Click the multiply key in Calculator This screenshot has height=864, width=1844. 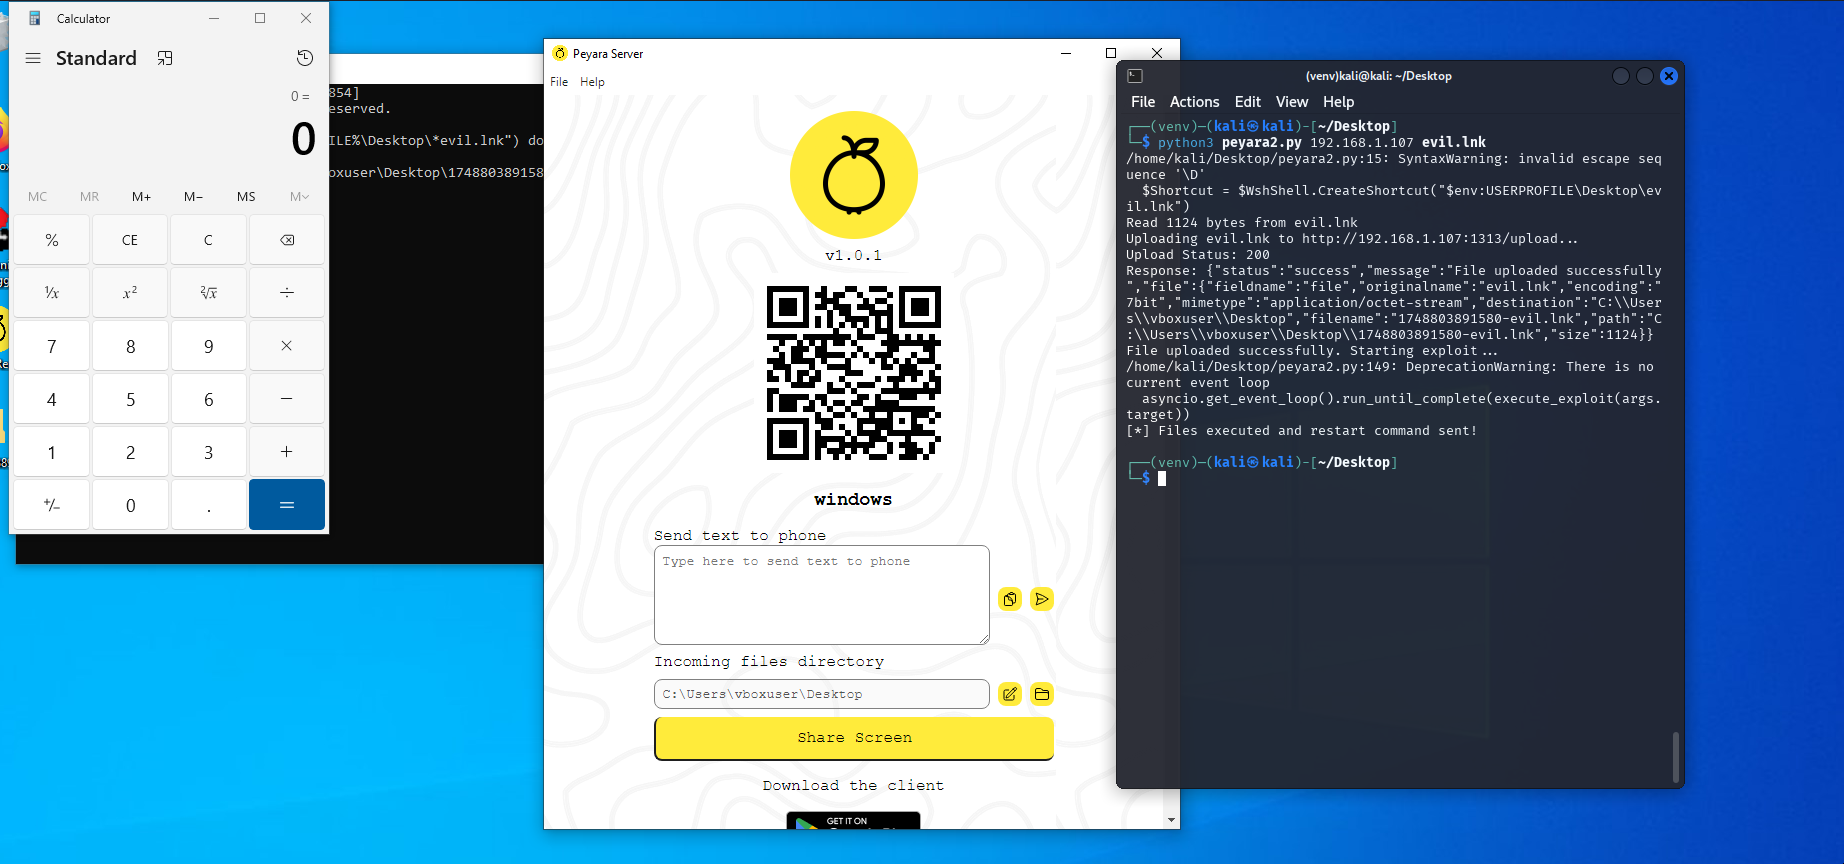tap(287, 346)
